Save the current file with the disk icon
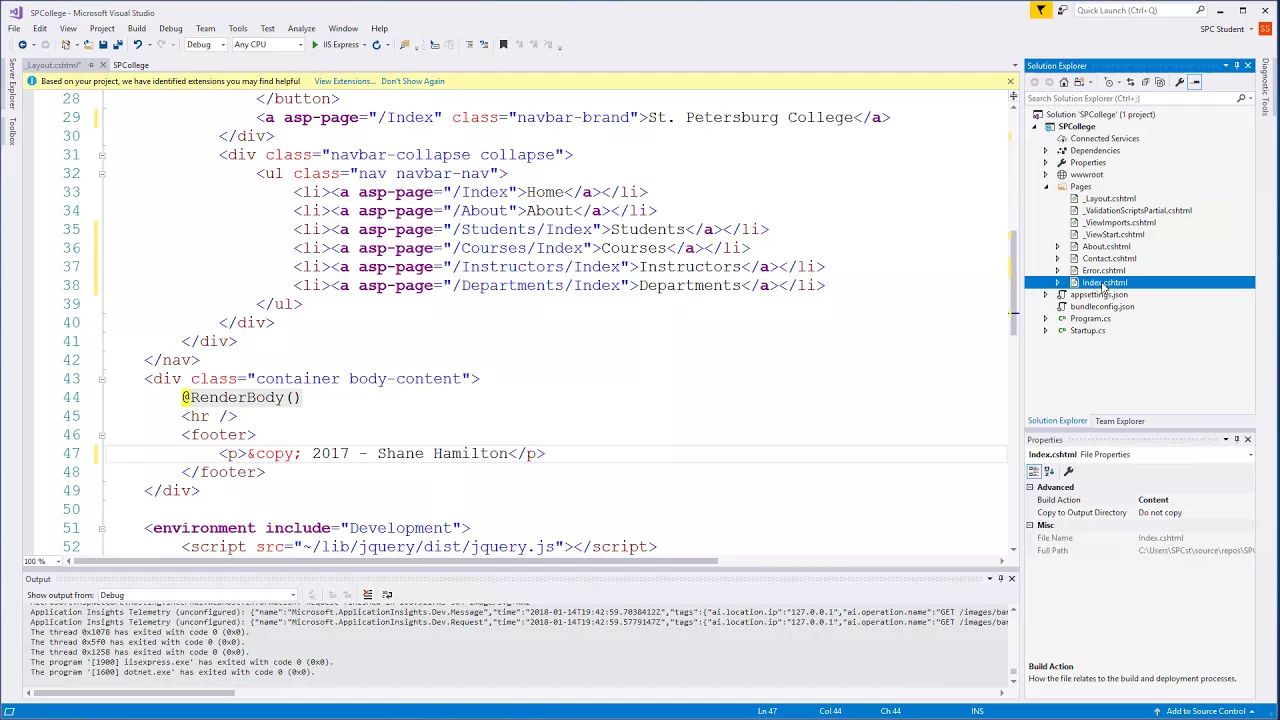 tap(103, 44)
